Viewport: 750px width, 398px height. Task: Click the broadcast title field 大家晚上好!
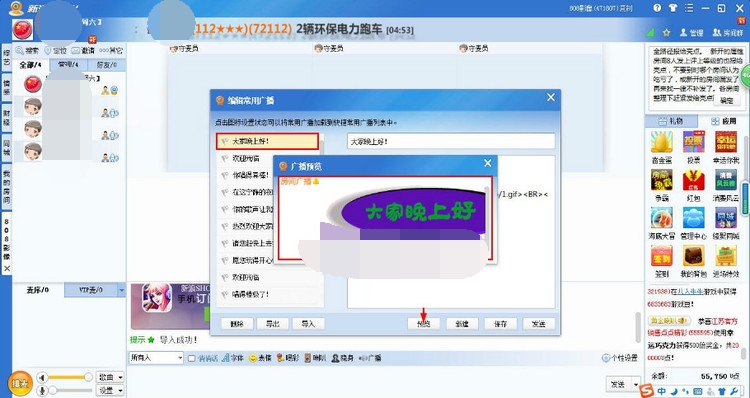pos(451,142)
